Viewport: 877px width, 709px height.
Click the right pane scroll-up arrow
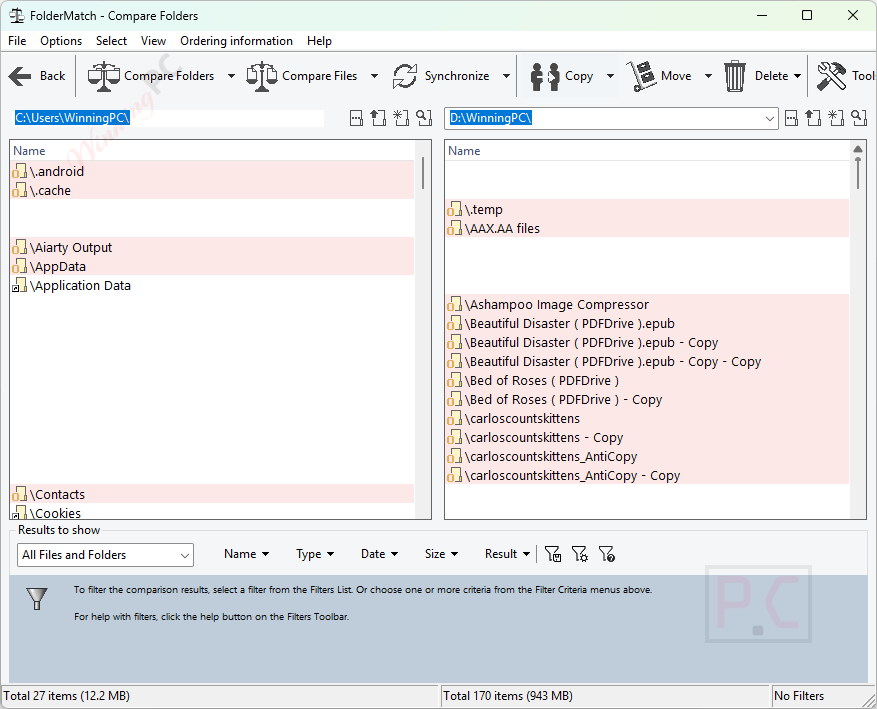coord(858,149)
